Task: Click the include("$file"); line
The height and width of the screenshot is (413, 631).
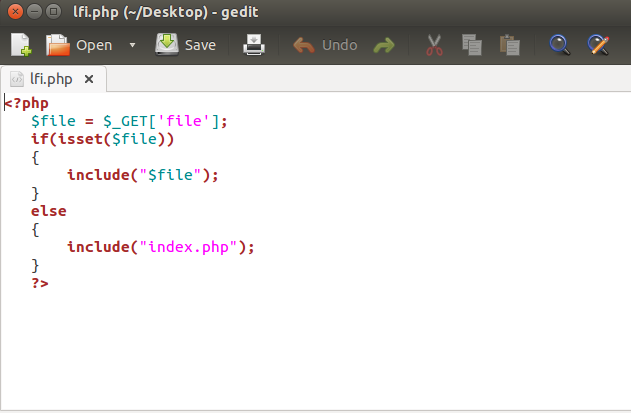Action: click(x=143, y=175)
